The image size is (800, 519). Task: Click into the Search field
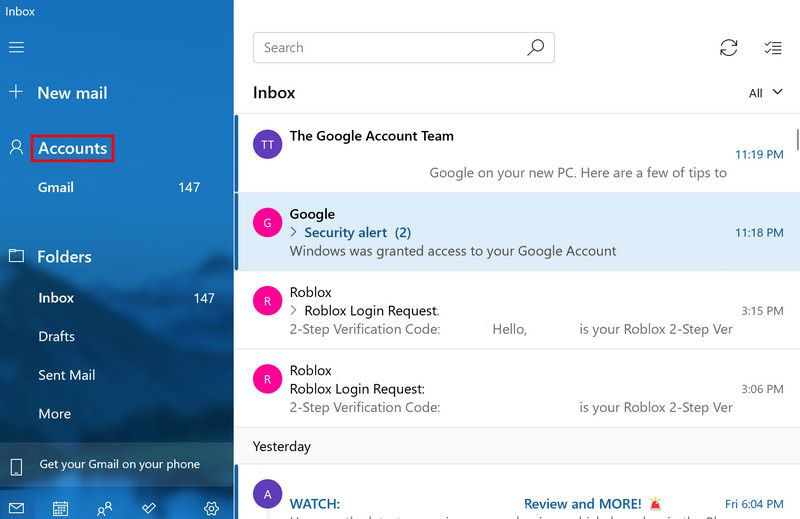pos(404,47)
